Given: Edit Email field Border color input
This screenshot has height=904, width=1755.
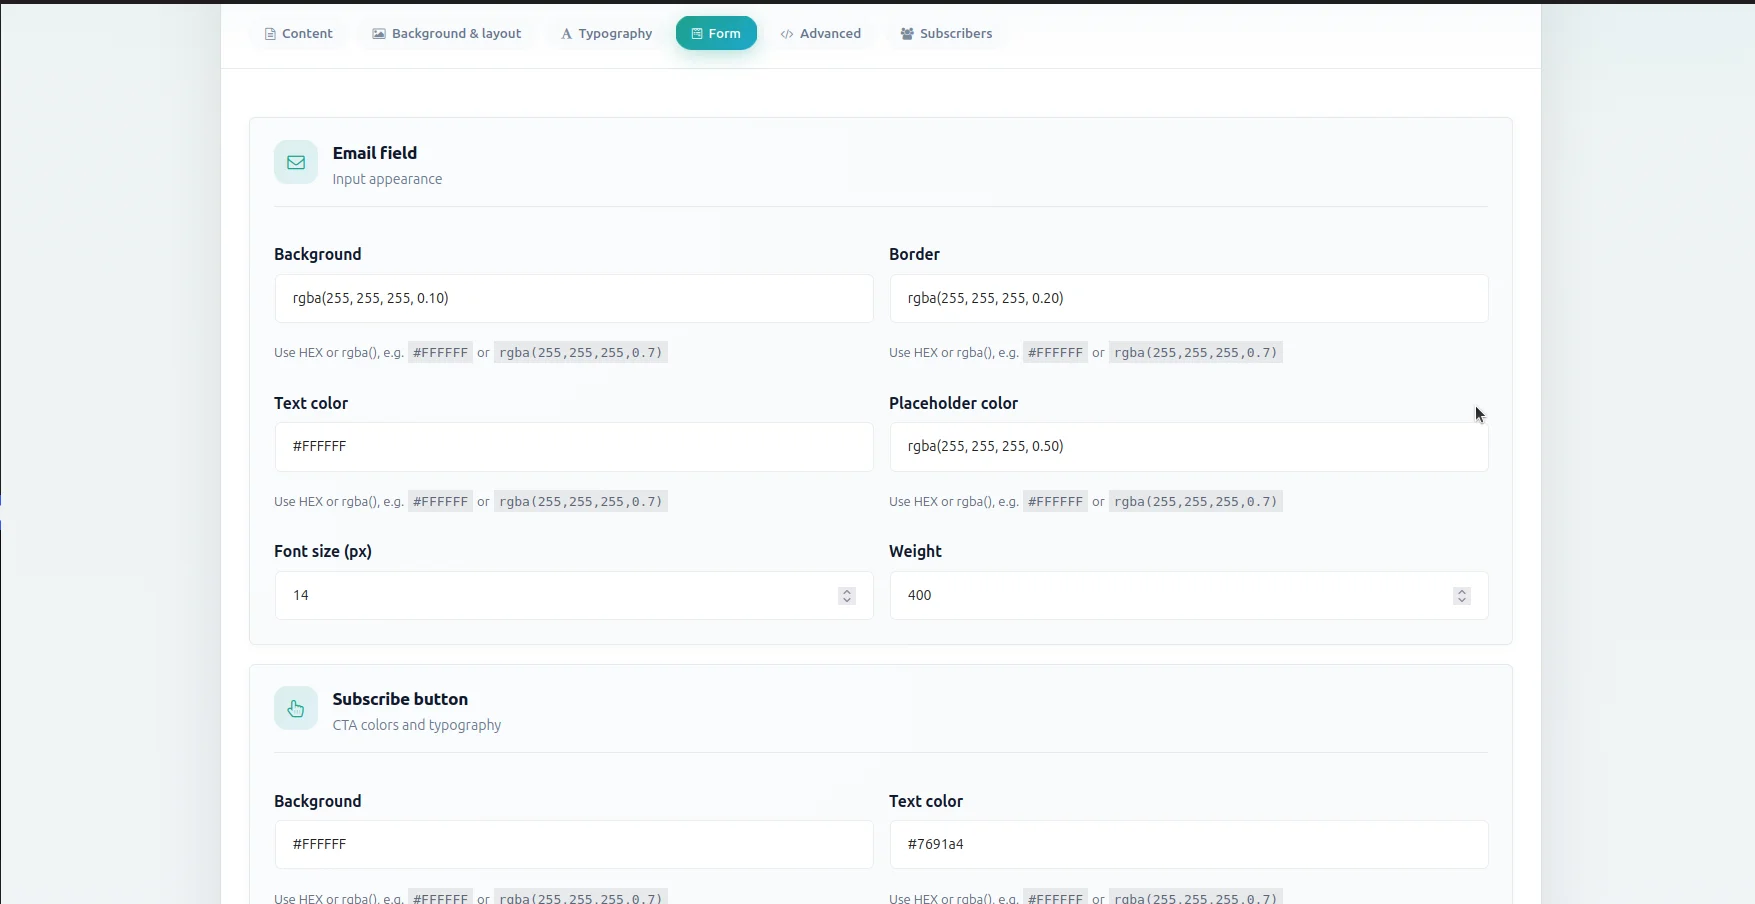Looking at the screenshot, I should [1189, 298].
